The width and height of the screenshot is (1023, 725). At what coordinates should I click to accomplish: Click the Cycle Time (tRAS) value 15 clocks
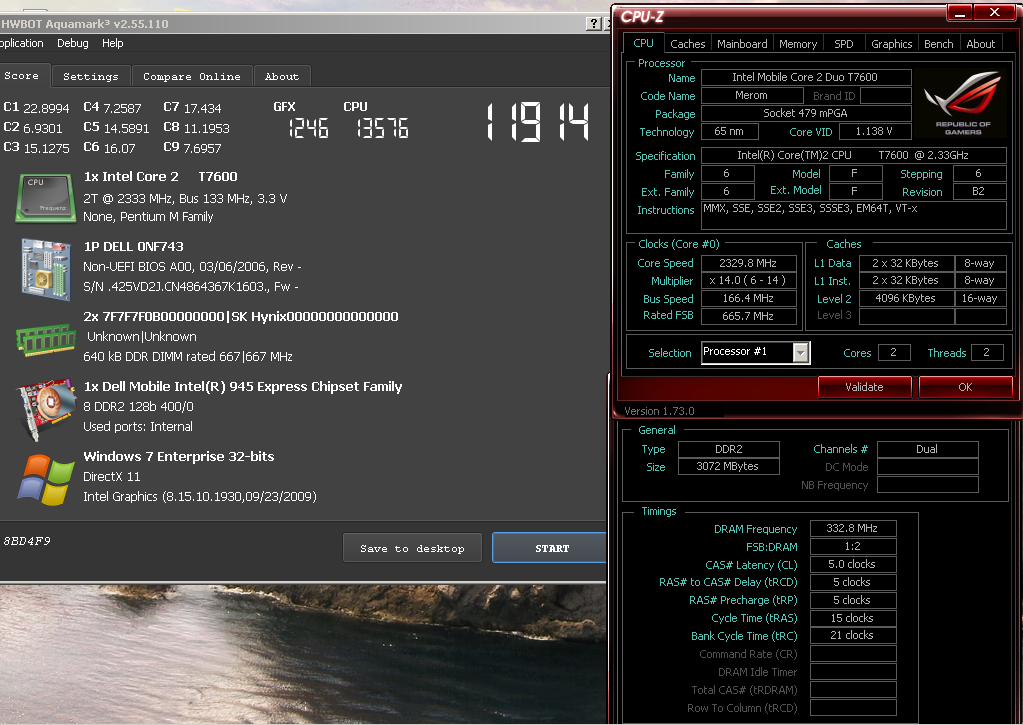[853, 618]
